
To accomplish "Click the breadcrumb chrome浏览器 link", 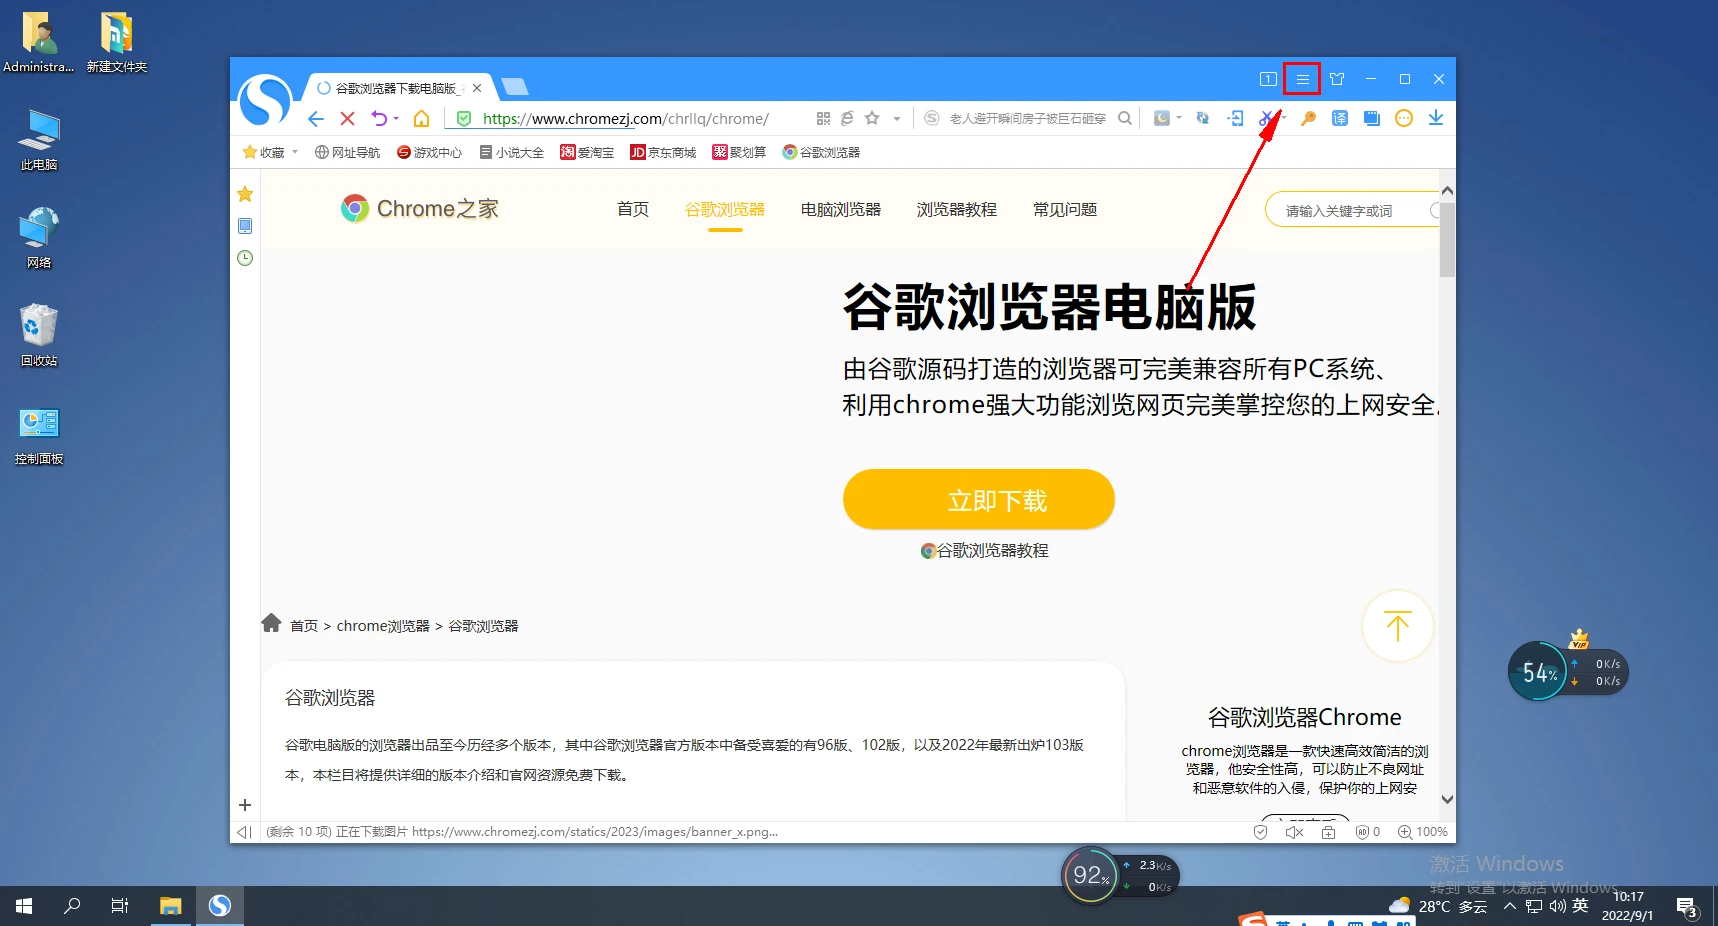I will (383, 626).
